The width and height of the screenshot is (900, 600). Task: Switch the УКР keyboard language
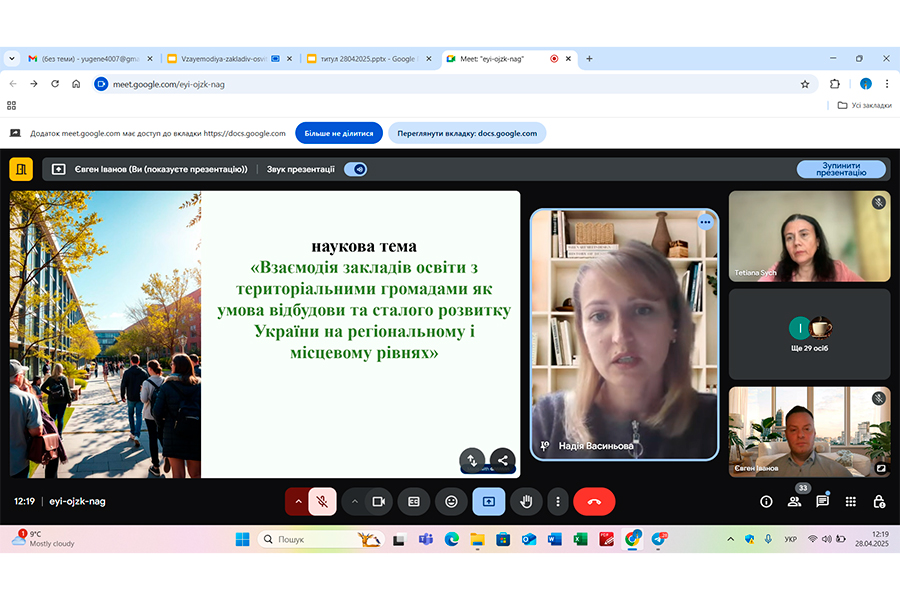coord(790,539)
